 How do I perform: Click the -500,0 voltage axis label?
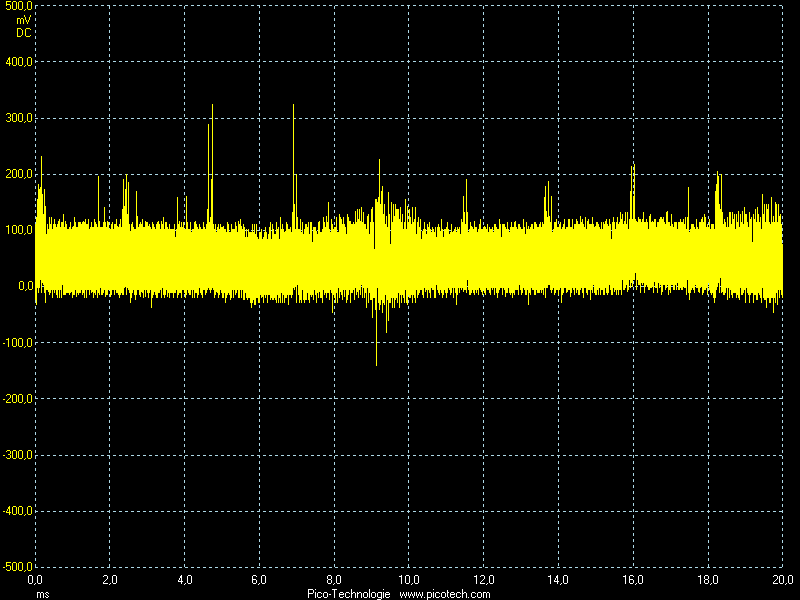click(17, 566)
